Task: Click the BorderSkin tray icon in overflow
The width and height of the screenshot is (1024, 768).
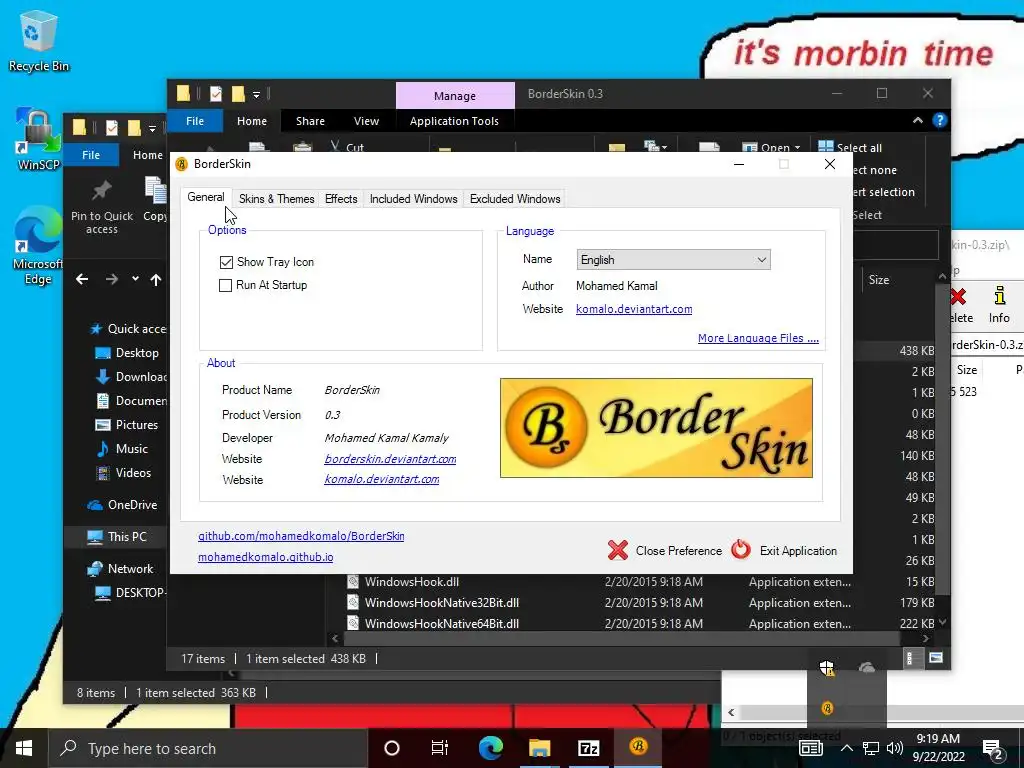Action: 827,708
